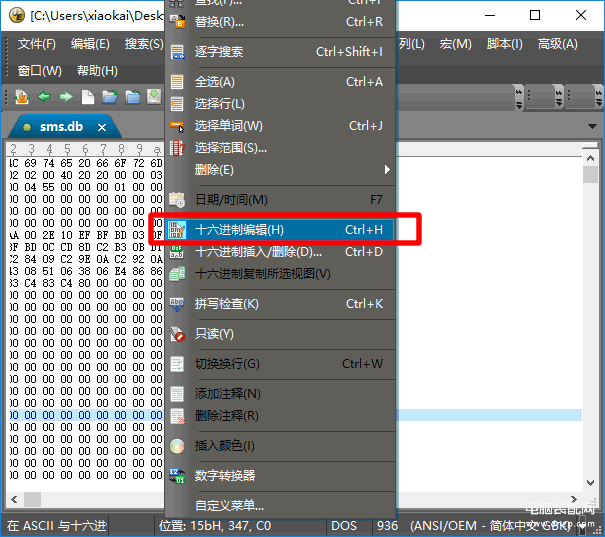
Task: Close the sms.db tab
Action: (x=102, y=127)
